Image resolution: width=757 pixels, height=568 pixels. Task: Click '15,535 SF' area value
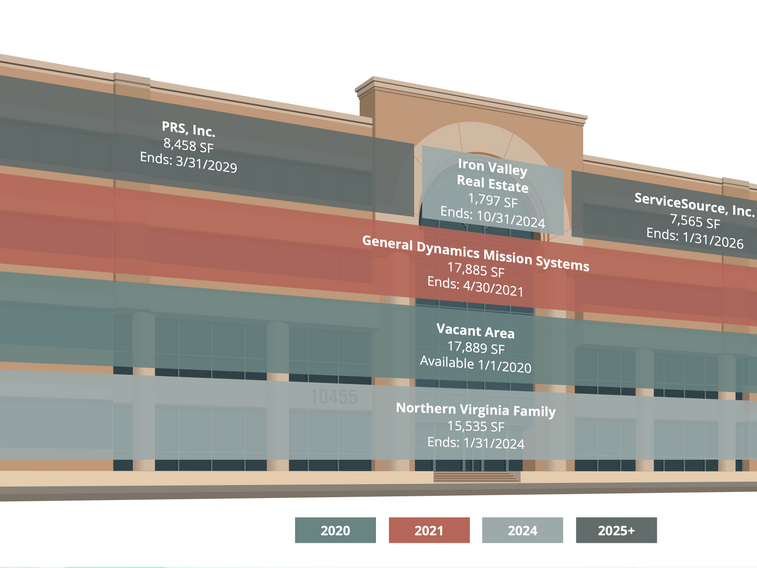click(476, 426)
